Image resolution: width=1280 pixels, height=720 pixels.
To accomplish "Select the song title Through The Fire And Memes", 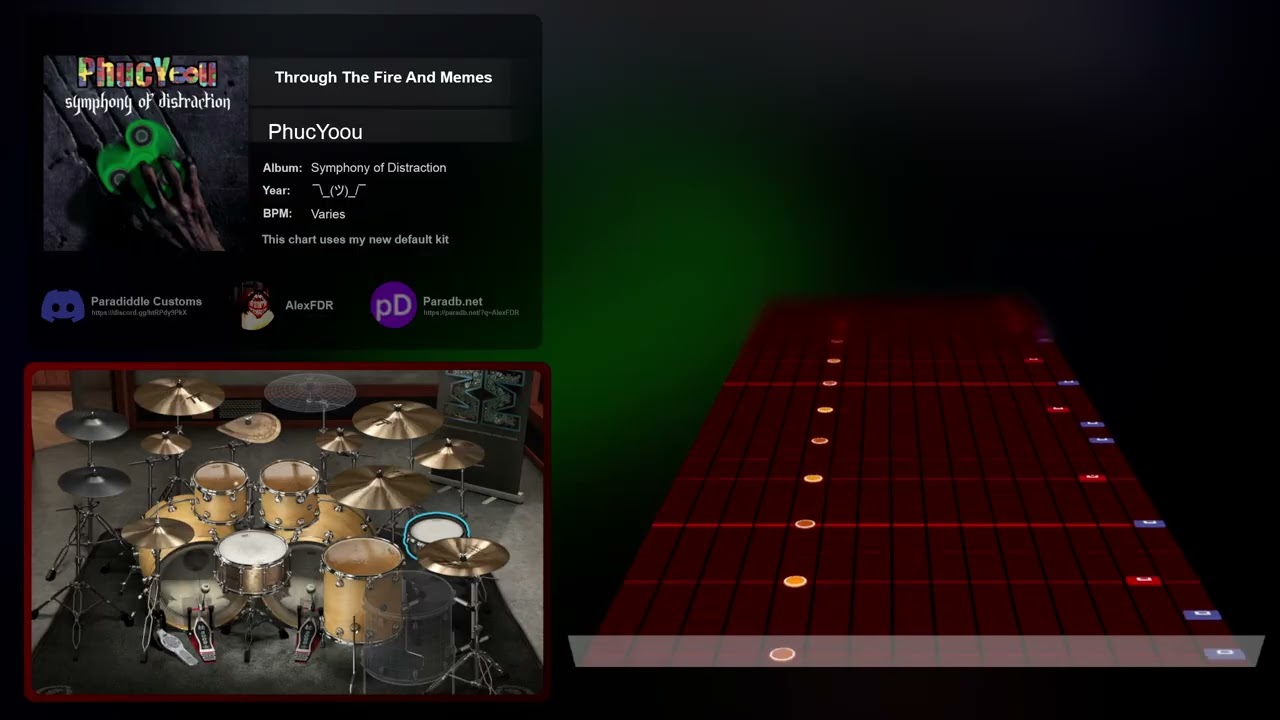I will (x=383, y=77).
